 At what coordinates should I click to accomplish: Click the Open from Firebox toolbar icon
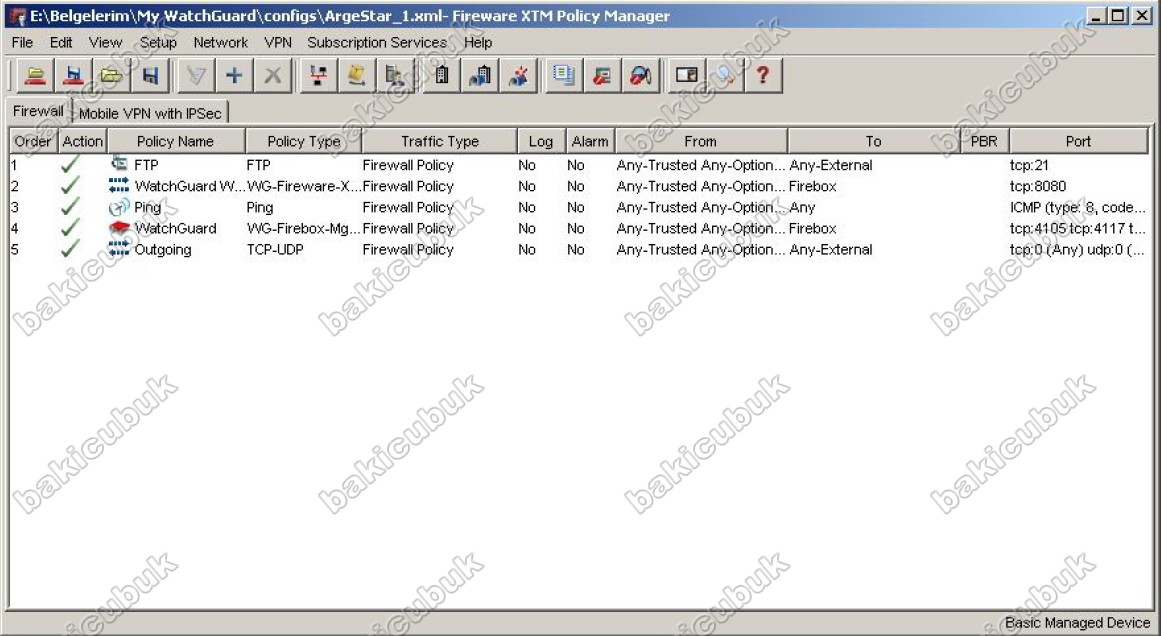coord(35,75)
